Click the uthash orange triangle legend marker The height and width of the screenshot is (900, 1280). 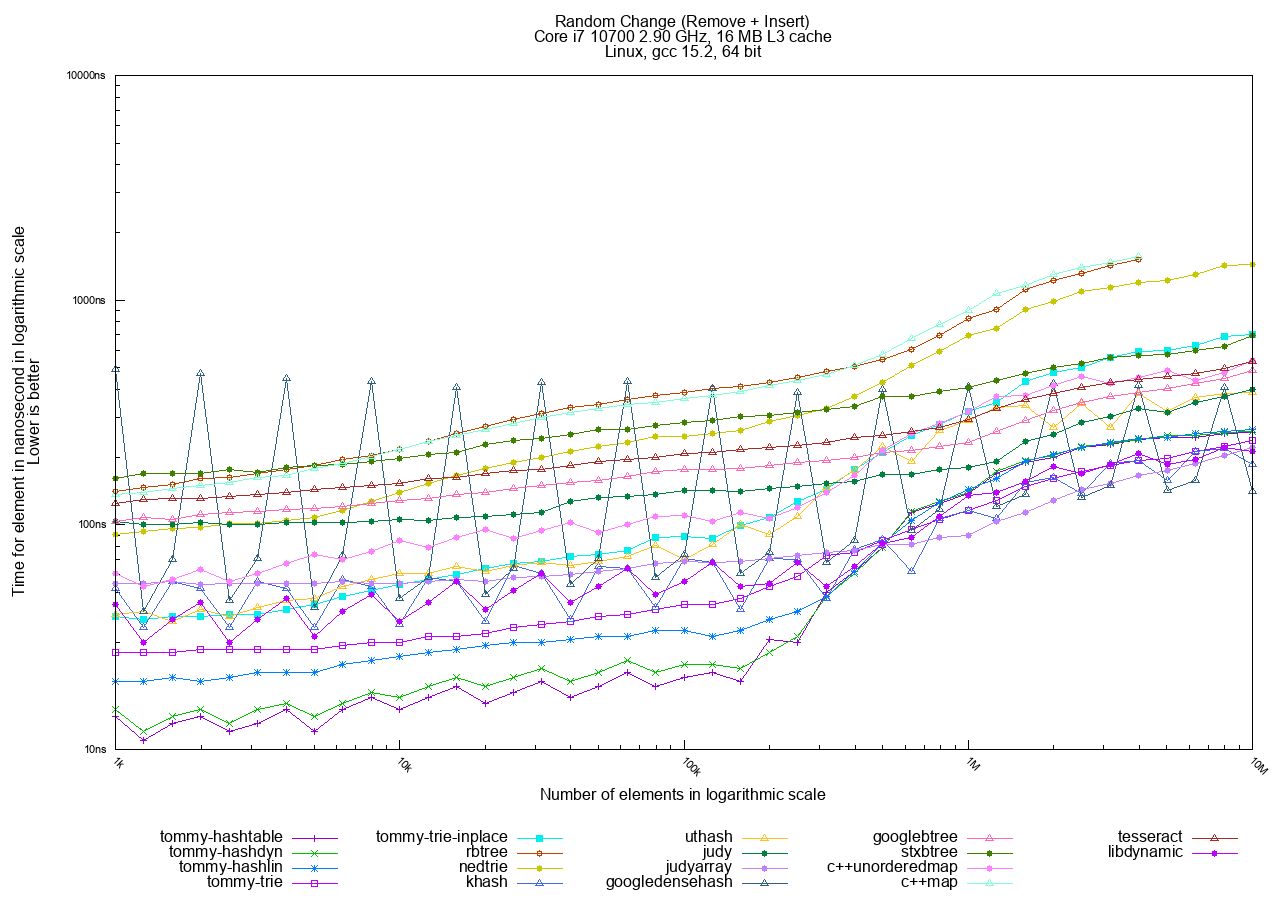click(764, 837)
